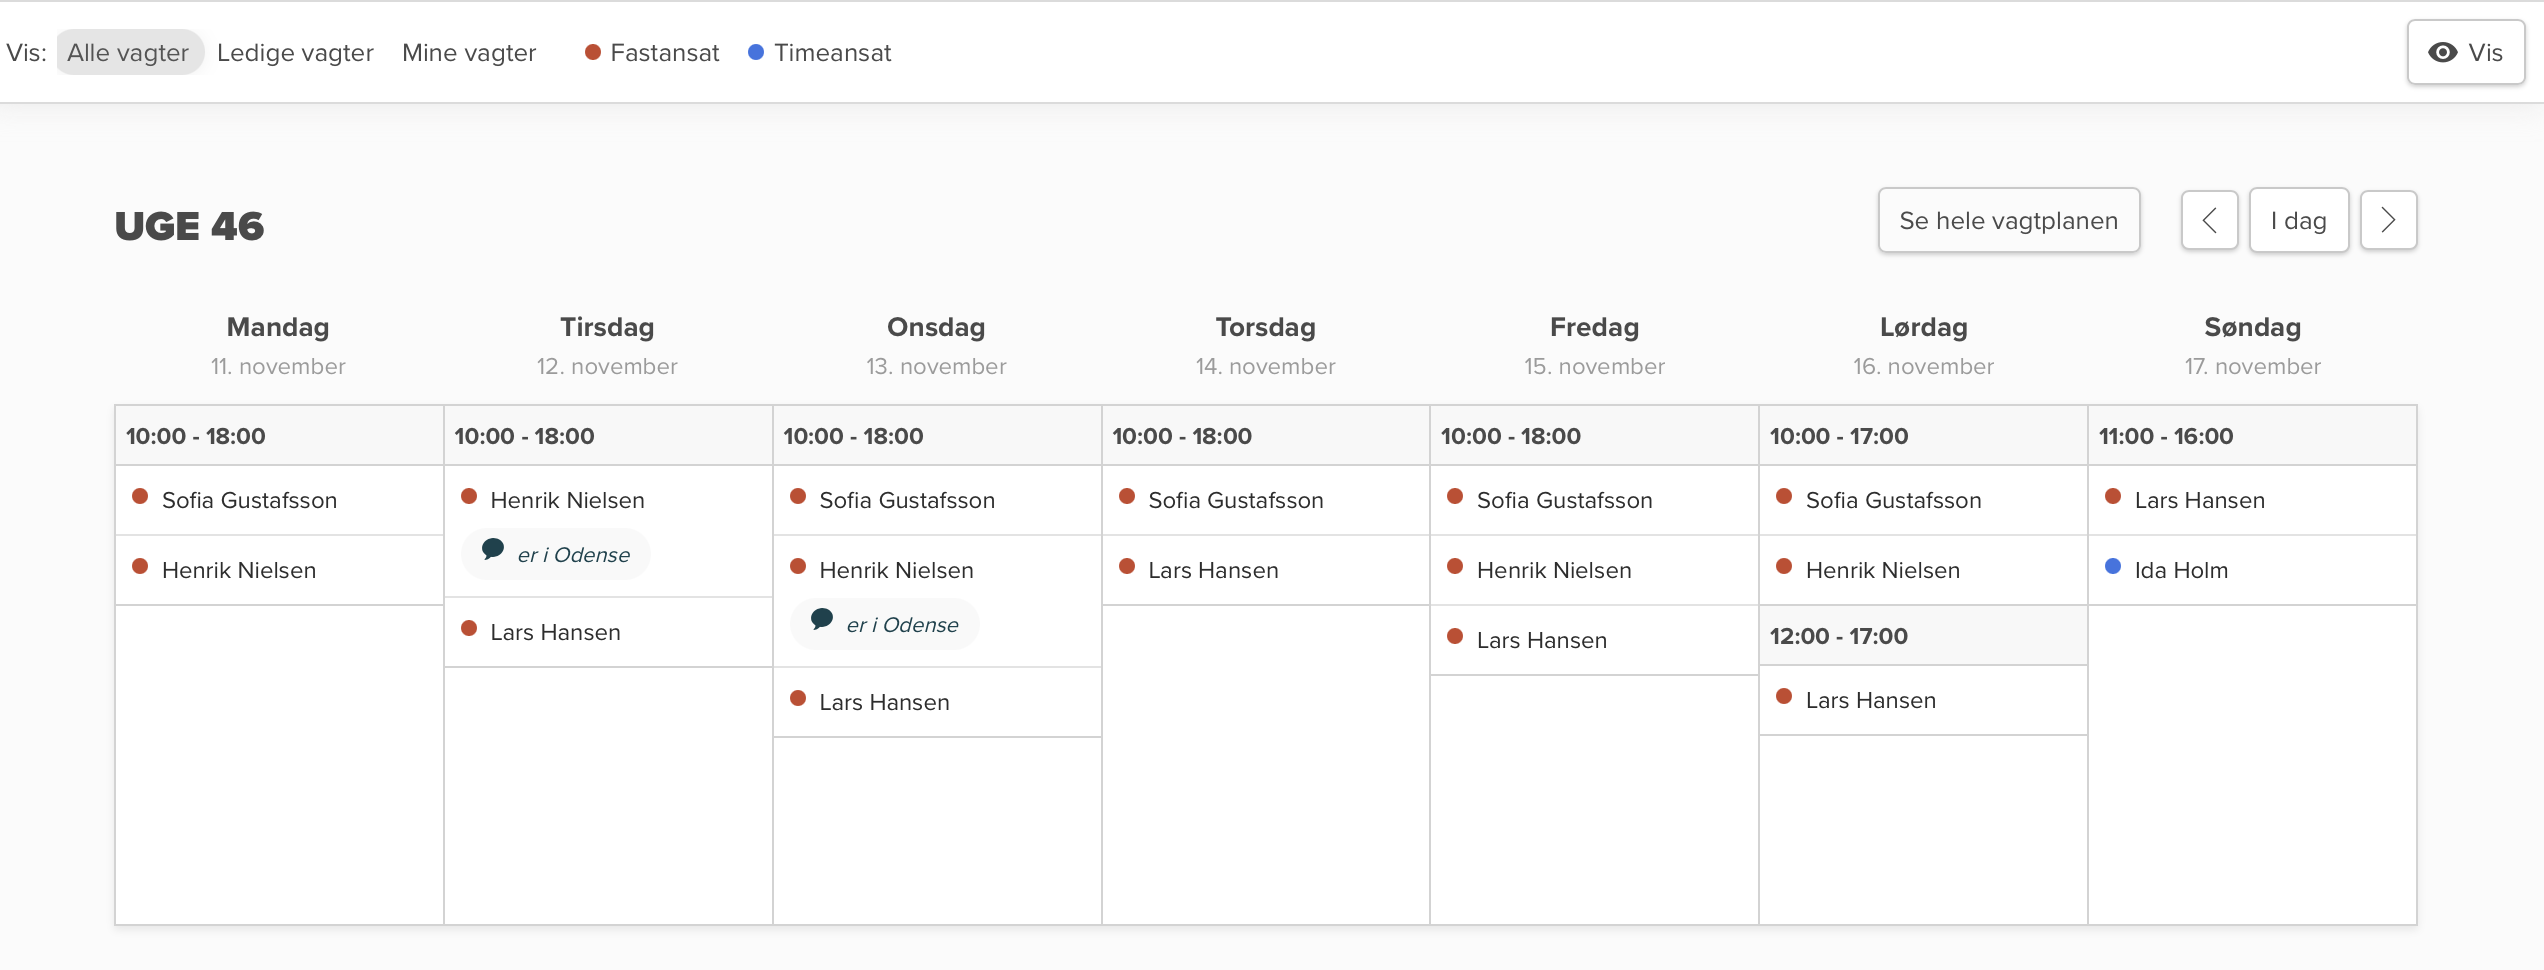Open Se hele vagtplanen
This screenshot has width=2544, height=970.
click(x=2008, y=221)
